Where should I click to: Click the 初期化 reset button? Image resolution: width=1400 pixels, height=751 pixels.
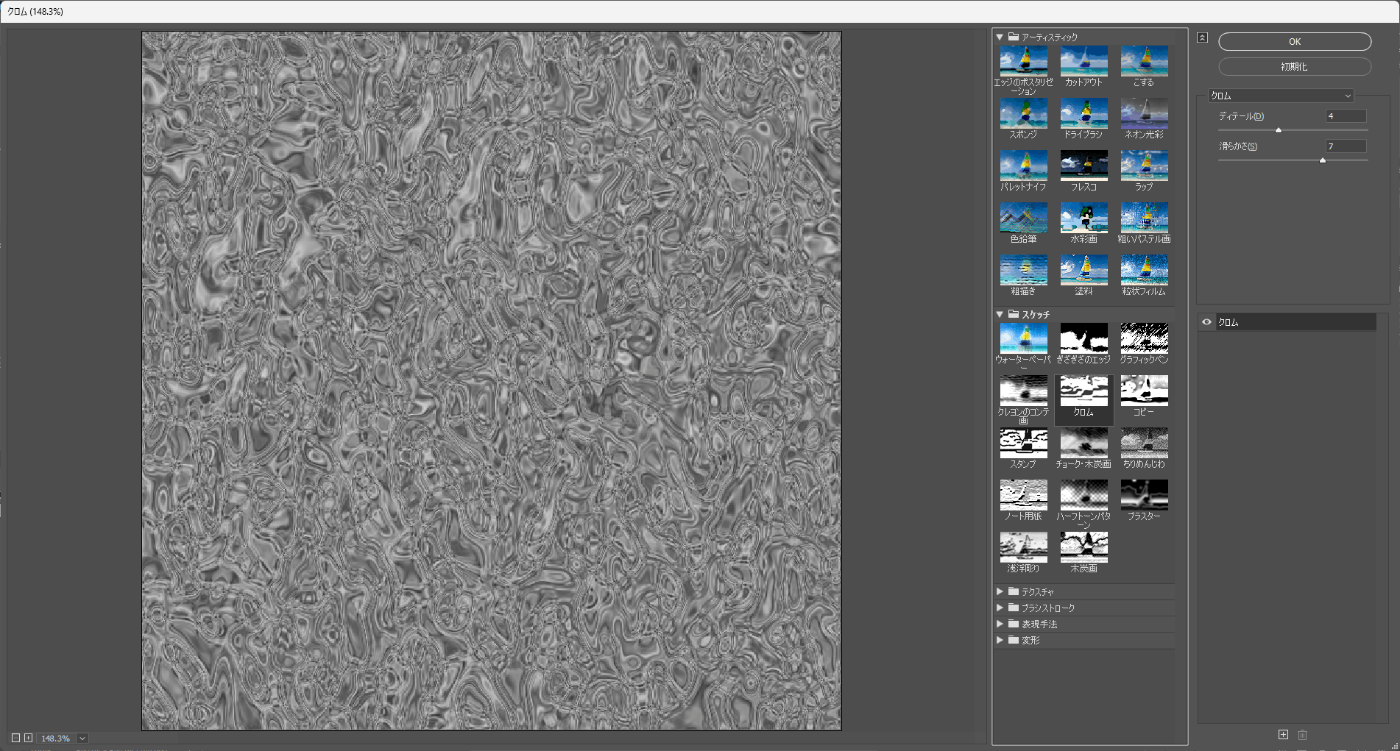1295,67
